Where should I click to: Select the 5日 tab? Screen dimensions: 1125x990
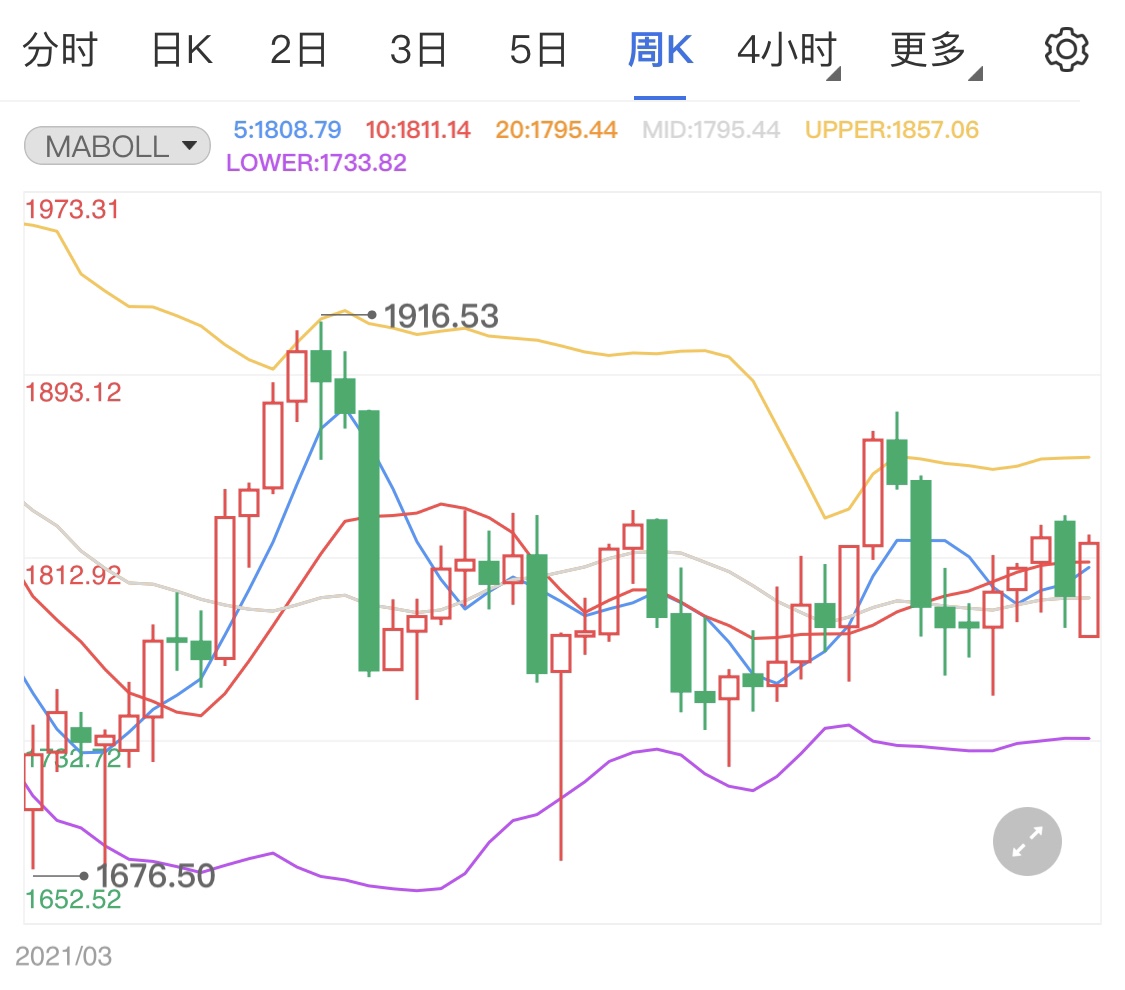click(538, 50)
